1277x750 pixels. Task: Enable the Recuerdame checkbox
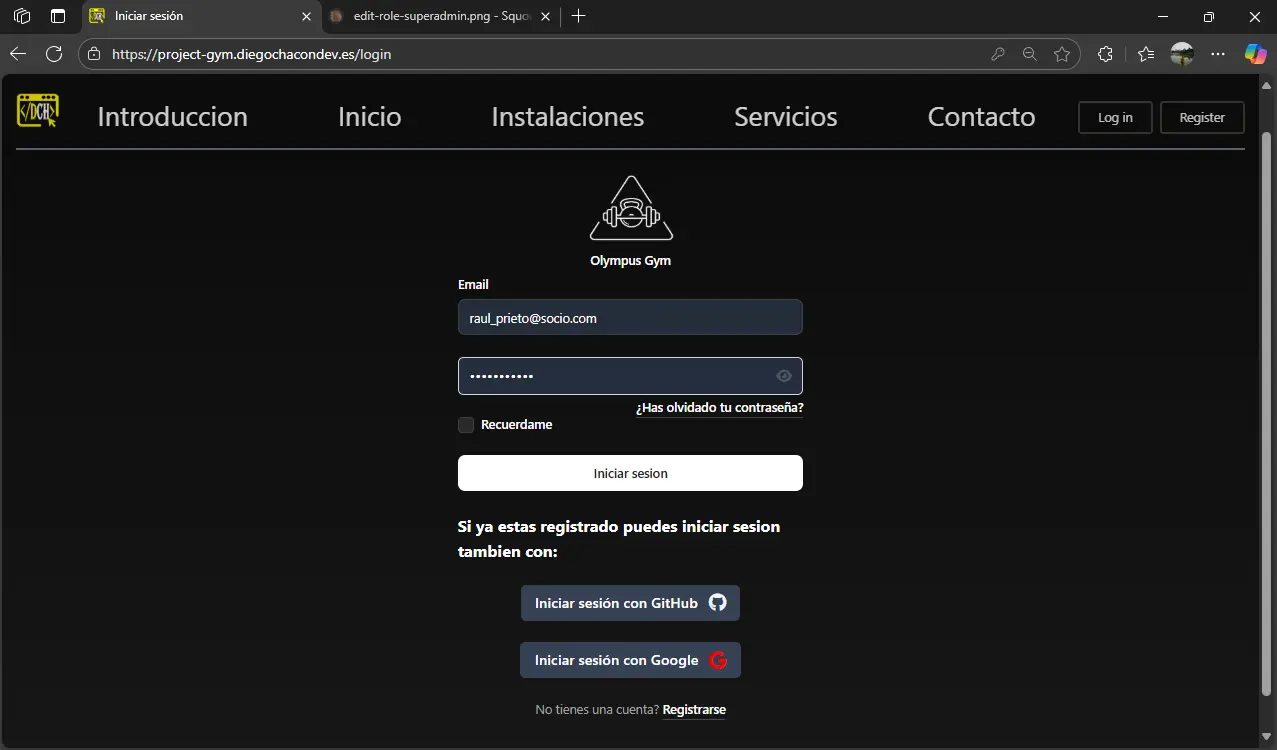466,424
